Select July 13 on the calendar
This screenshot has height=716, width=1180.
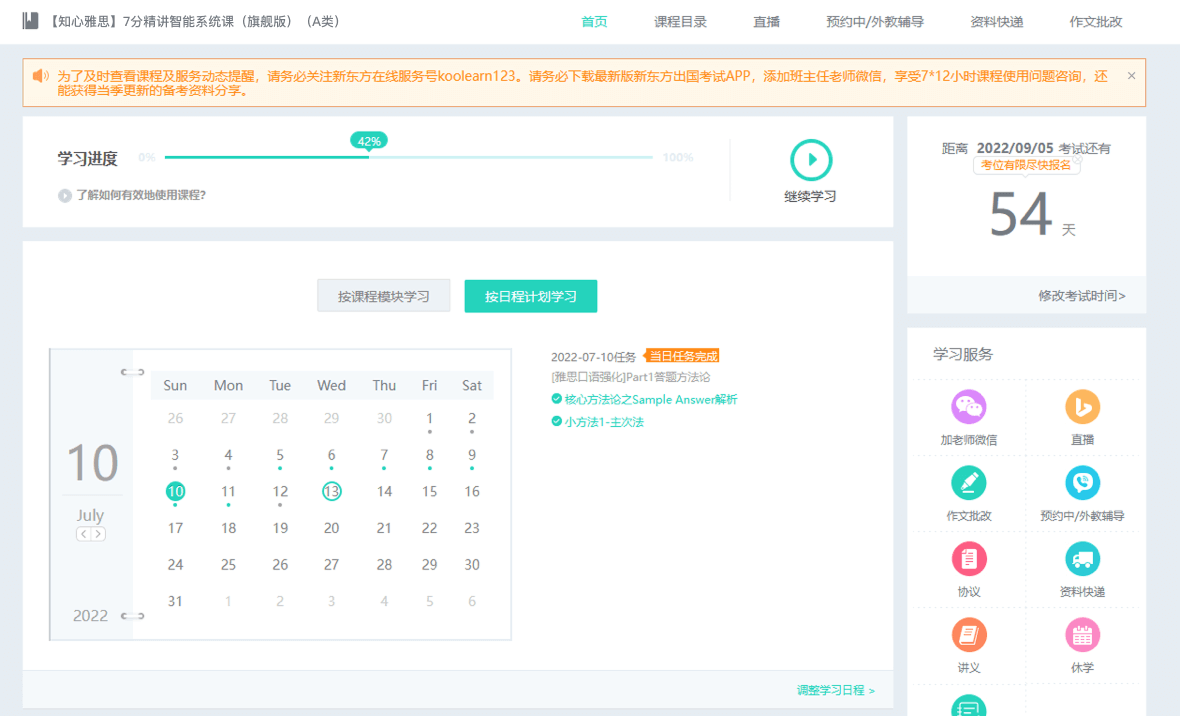point(332,491)
